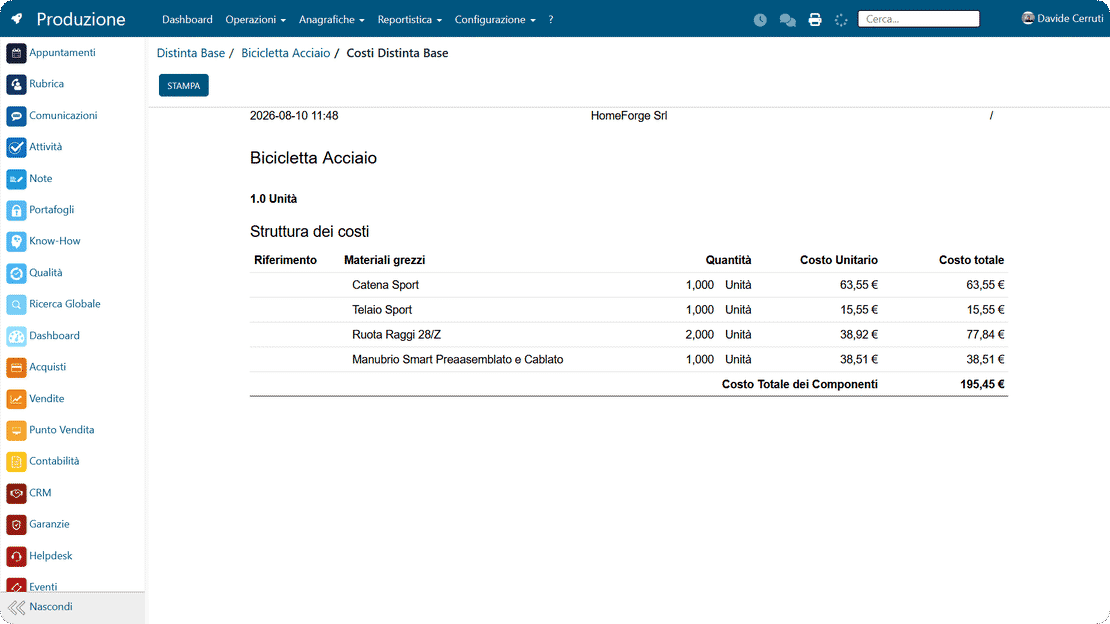This screenshot has height=624, width=1110.
Task: Click the Bicicletta Acciaio report title
Action: point(313,158)
